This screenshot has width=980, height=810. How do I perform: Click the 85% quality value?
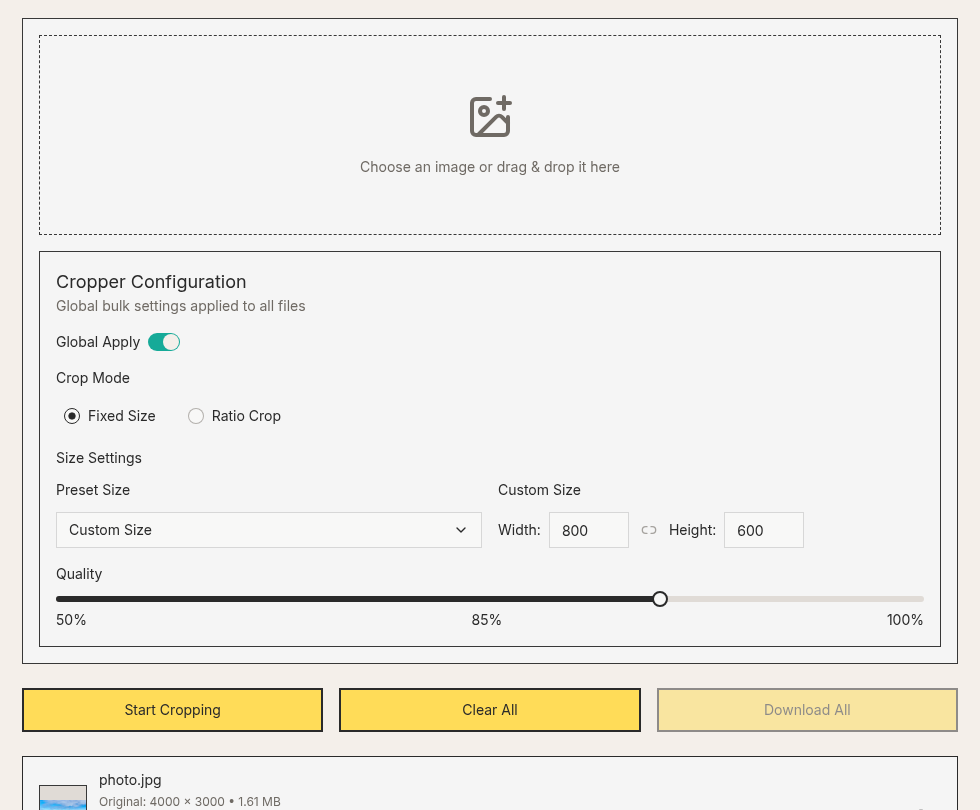point(486,620)
